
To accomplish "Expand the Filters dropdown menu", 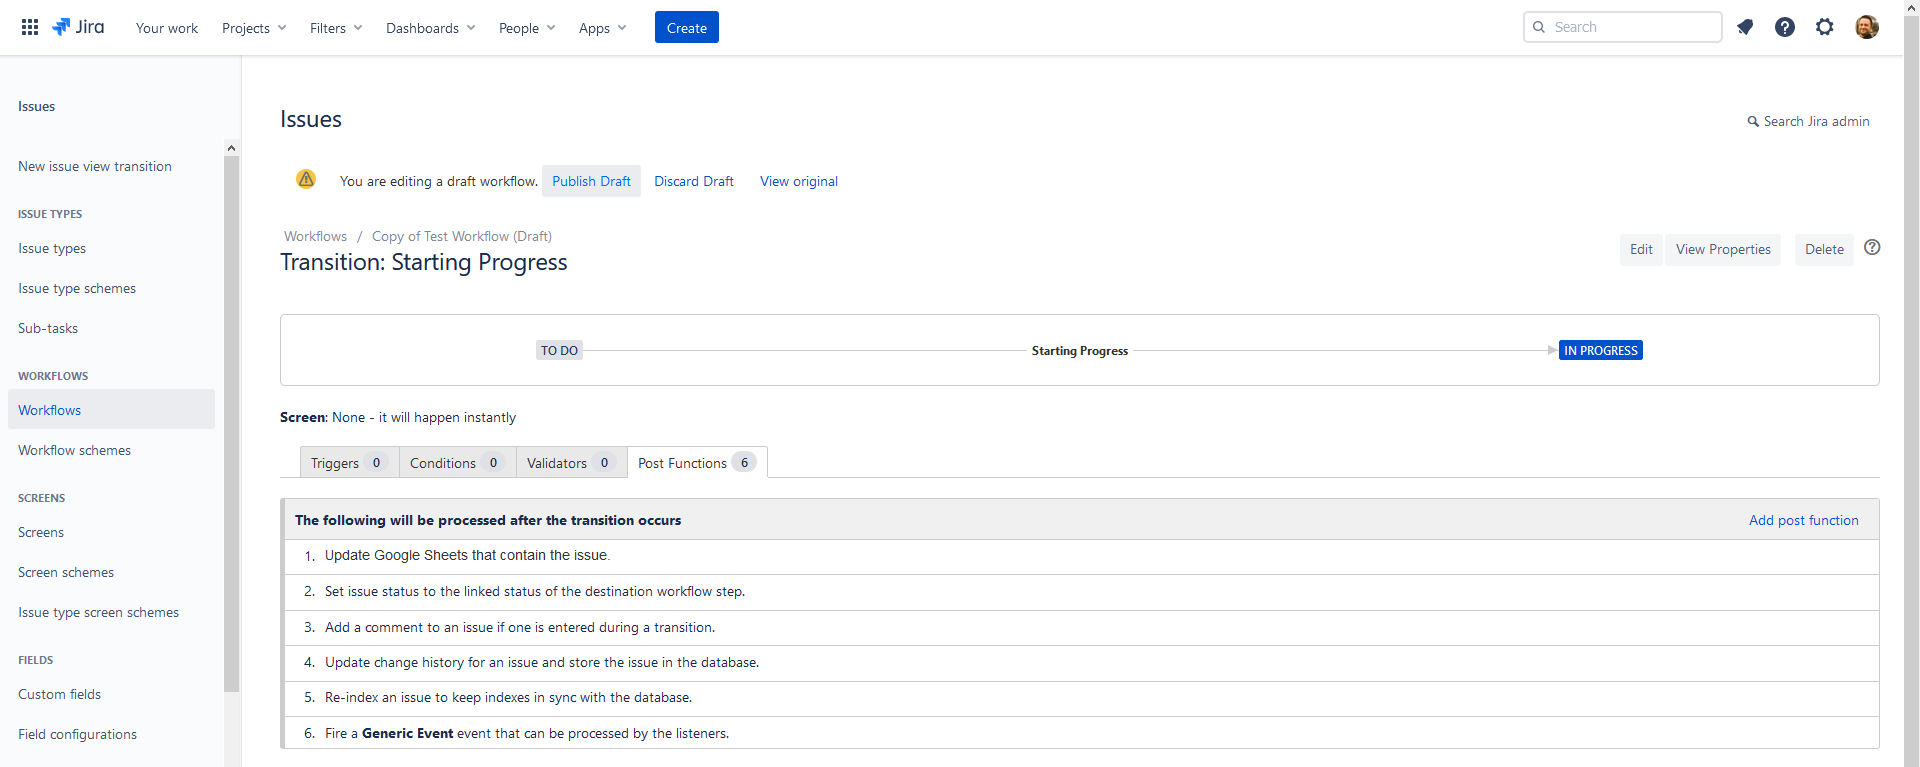I will tap(336, 28).
